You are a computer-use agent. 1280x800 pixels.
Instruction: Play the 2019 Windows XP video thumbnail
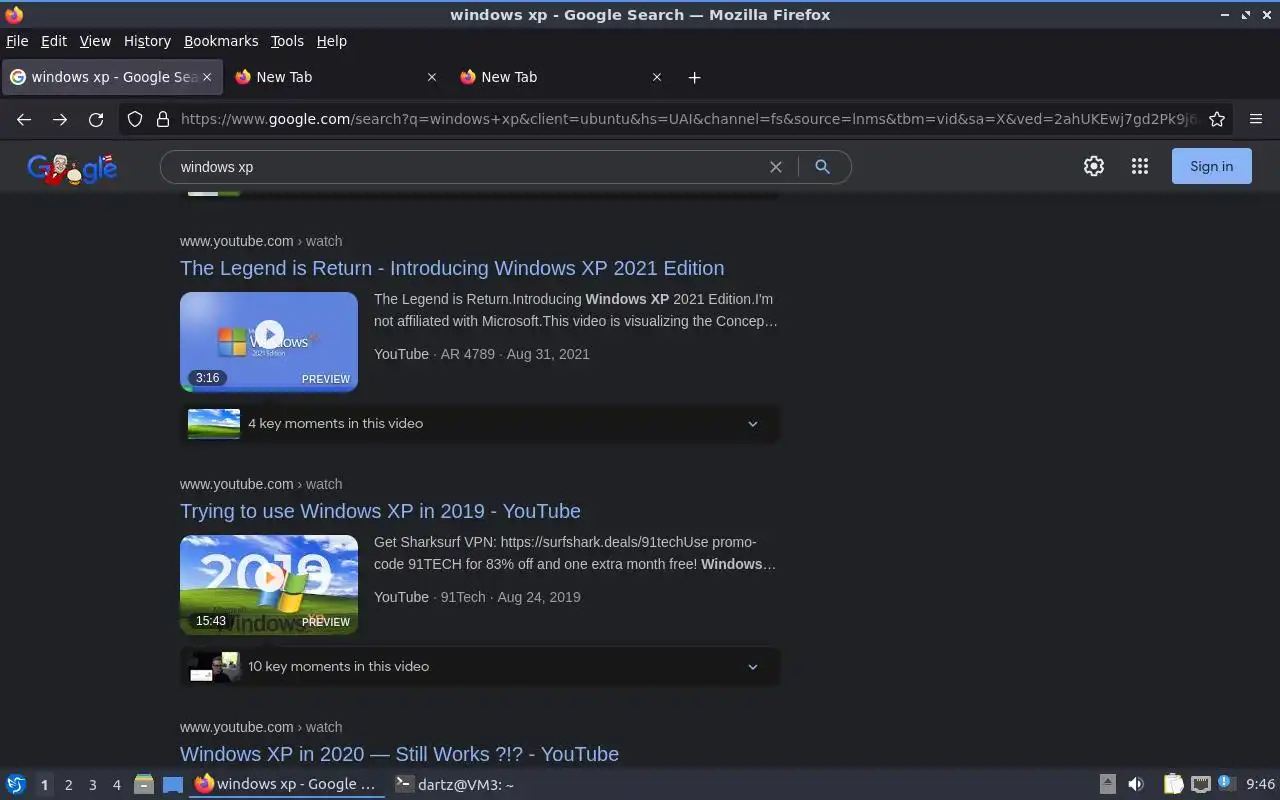(x=269, y=585)
